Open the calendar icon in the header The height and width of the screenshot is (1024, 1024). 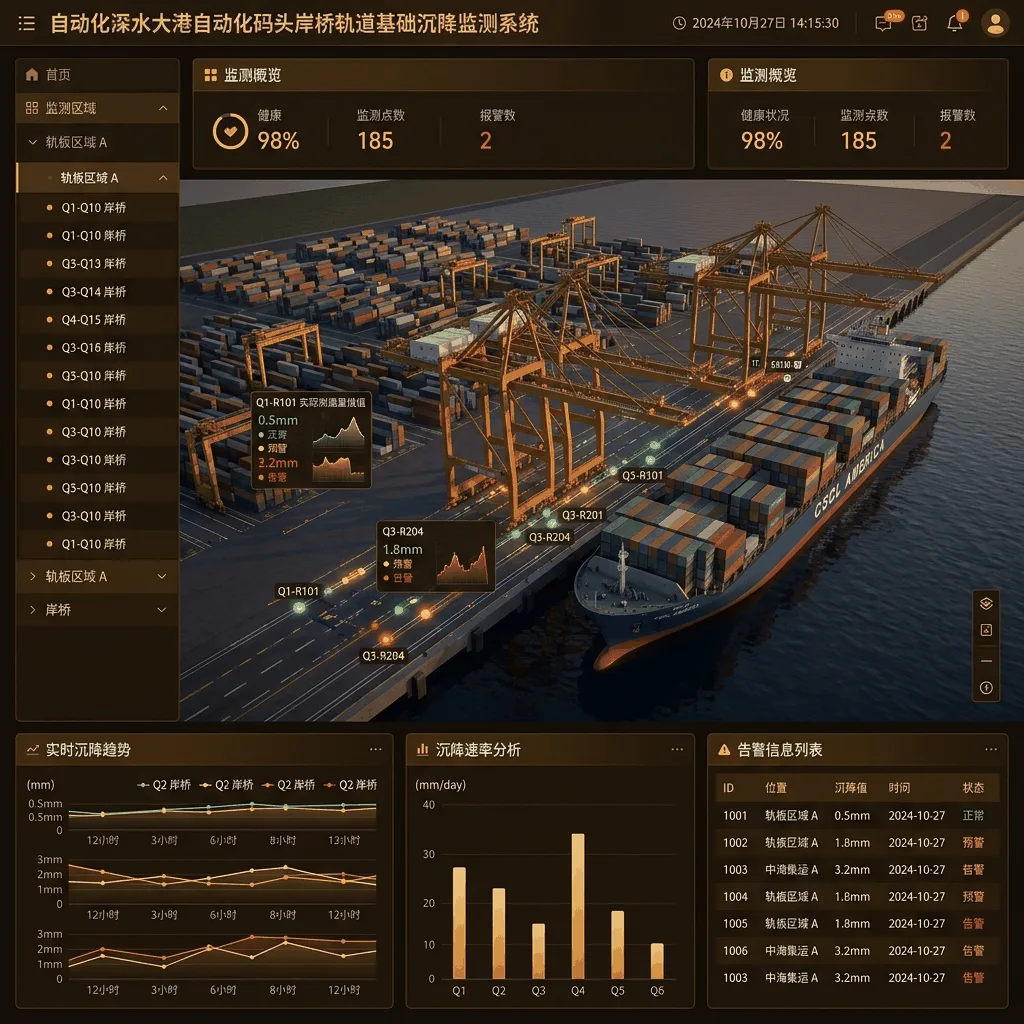[920, 24]
